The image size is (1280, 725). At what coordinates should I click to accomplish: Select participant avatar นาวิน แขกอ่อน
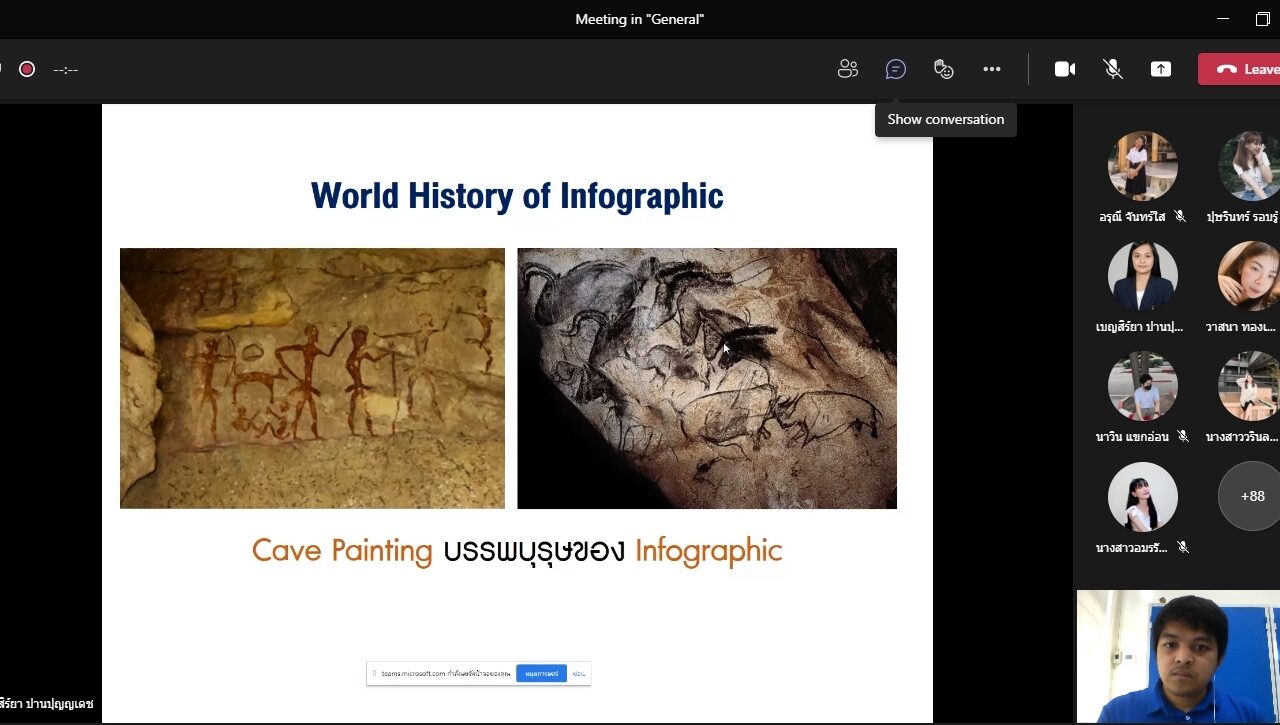tap(1143, 386)
